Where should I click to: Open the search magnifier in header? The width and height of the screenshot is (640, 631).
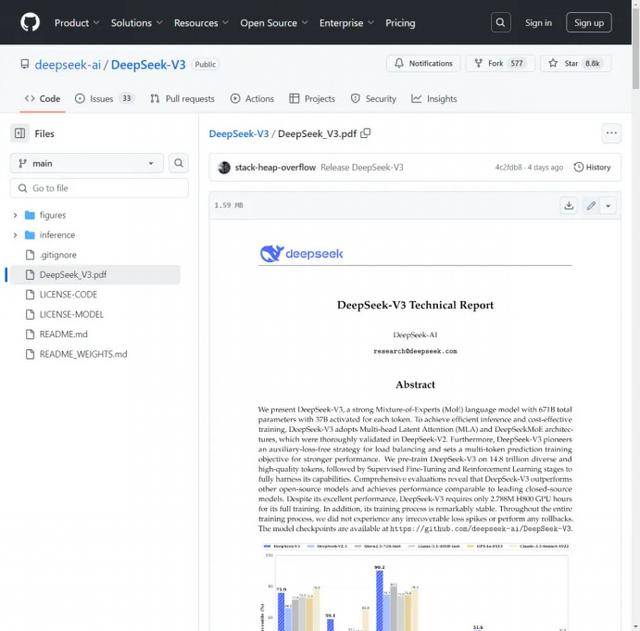click(500, 22)
